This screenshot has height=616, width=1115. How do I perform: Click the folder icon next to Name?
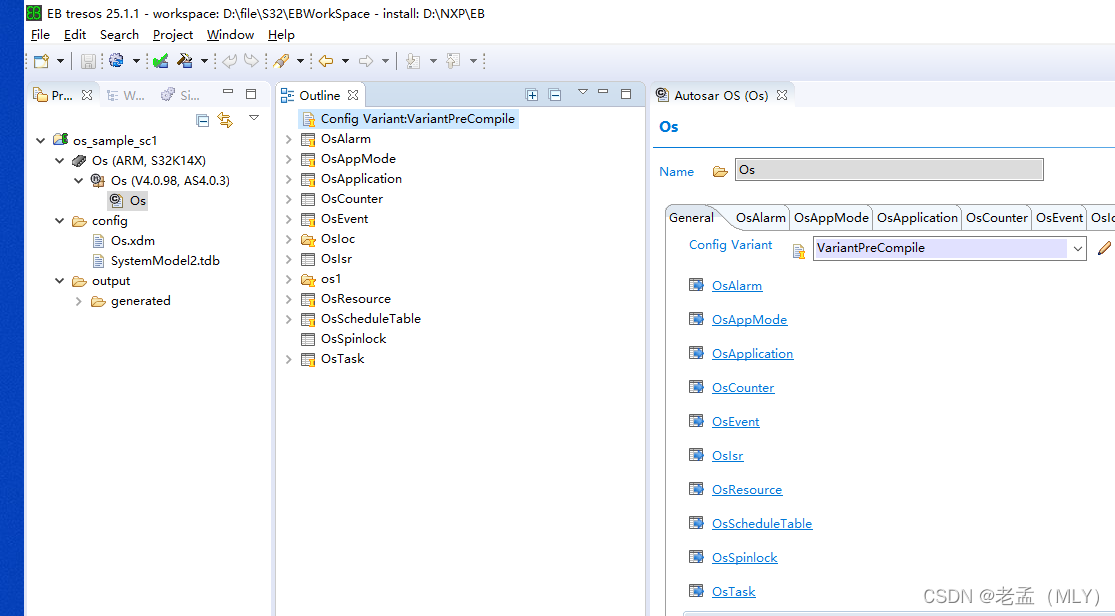720,171
